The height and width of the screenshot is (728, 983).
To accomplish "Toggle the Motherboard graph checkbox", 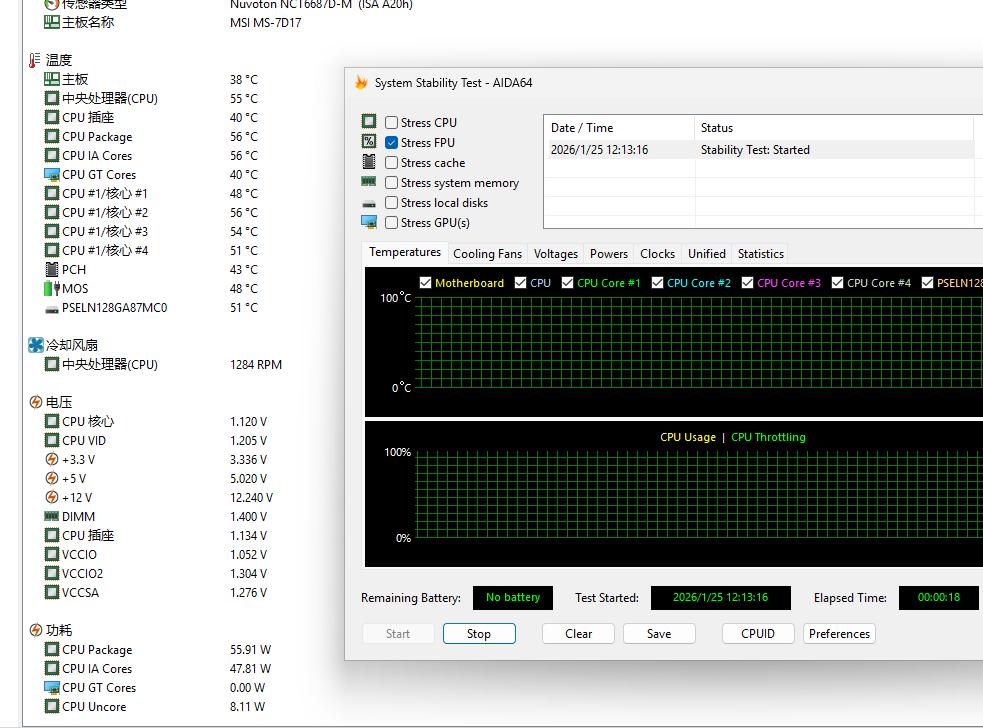I will [x=425, y=283].
